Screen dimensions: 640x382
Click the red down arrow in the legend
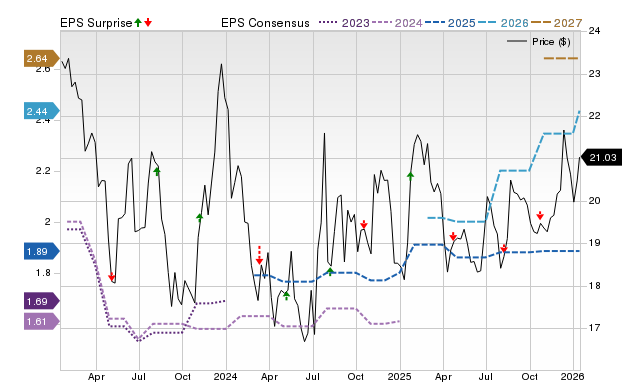[x=148, y=22]
